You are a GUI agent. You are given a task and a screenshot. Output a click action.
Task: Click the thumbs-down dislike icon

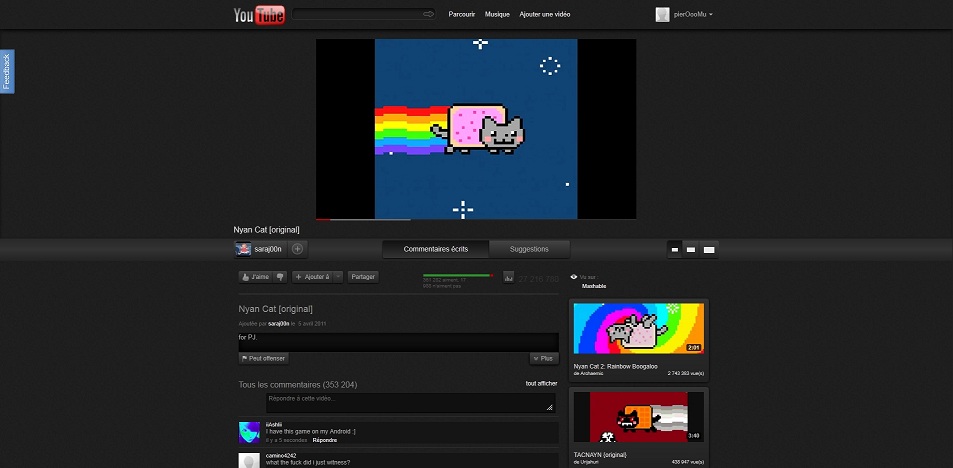tap(280, 277)
